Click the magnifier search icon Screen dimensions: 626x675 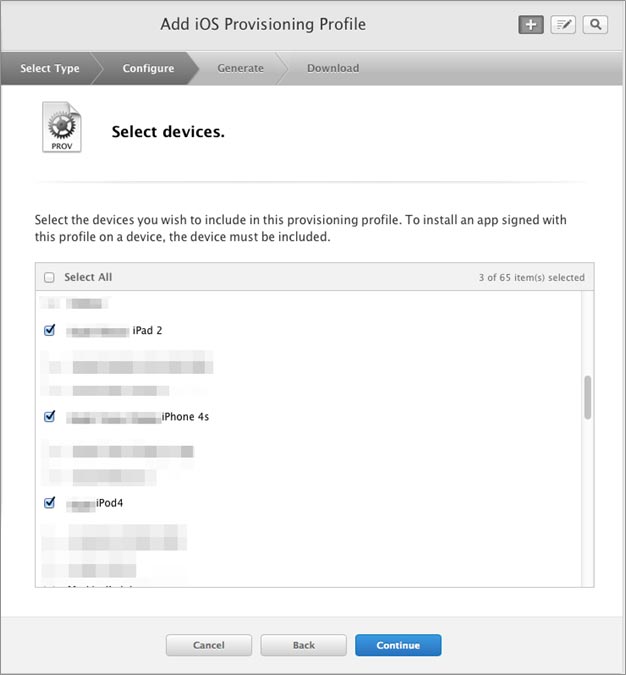click(x=595, y=25)
